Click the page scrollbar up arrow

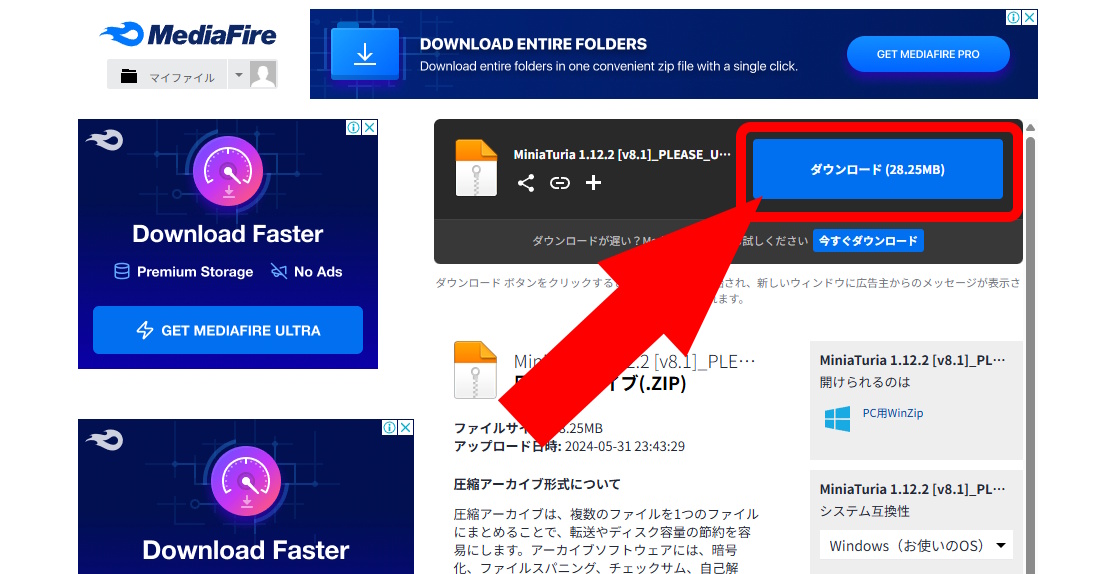(1031, 128)
